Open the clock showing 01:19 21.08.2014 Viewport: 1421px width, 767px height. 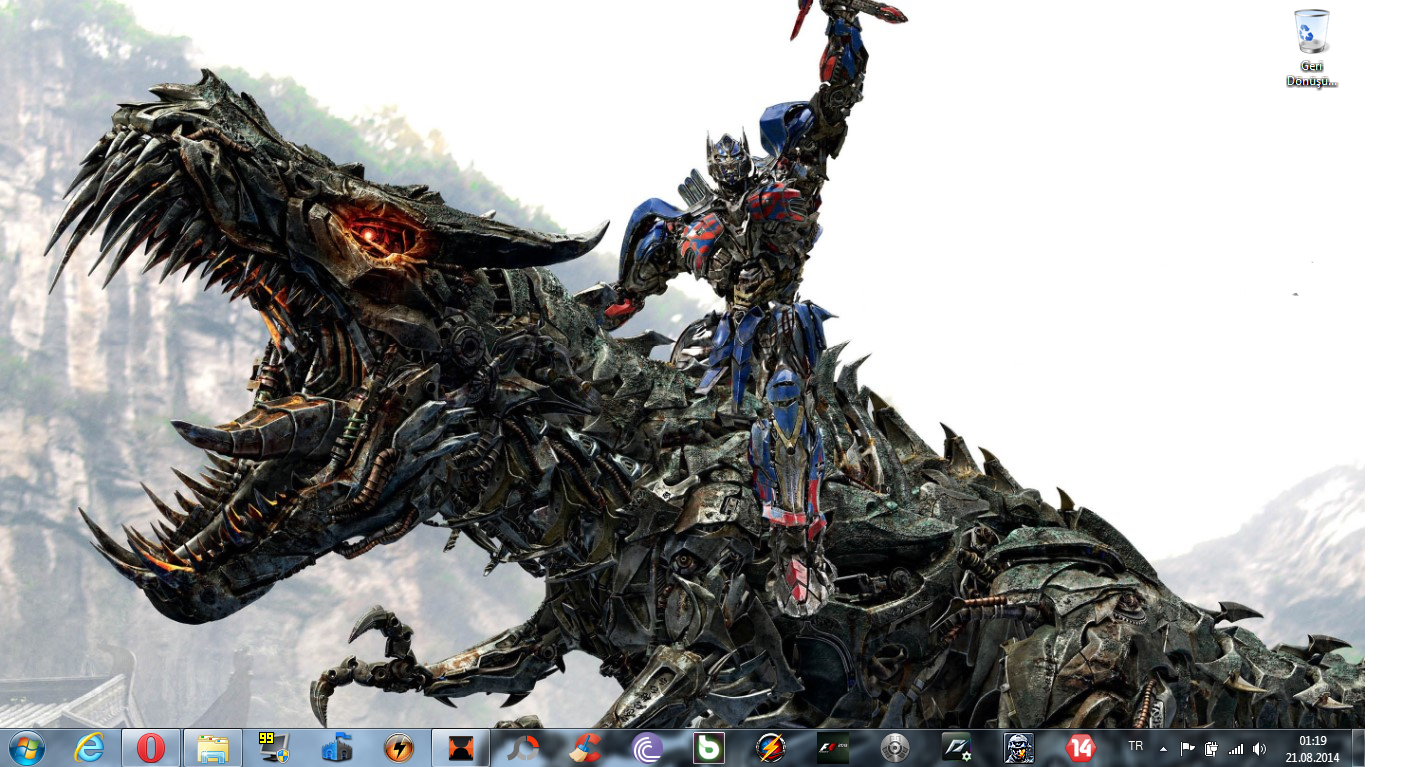point(1313,748)
